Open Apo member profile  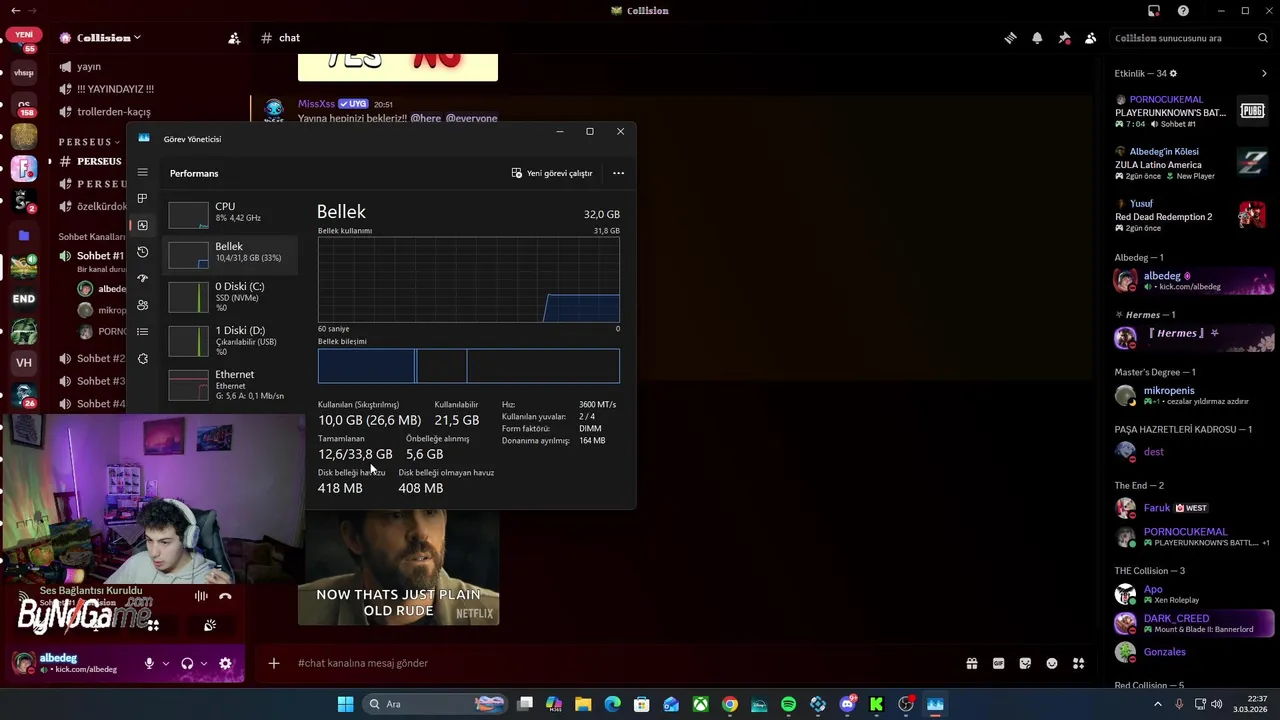(x=1193, y=594)
